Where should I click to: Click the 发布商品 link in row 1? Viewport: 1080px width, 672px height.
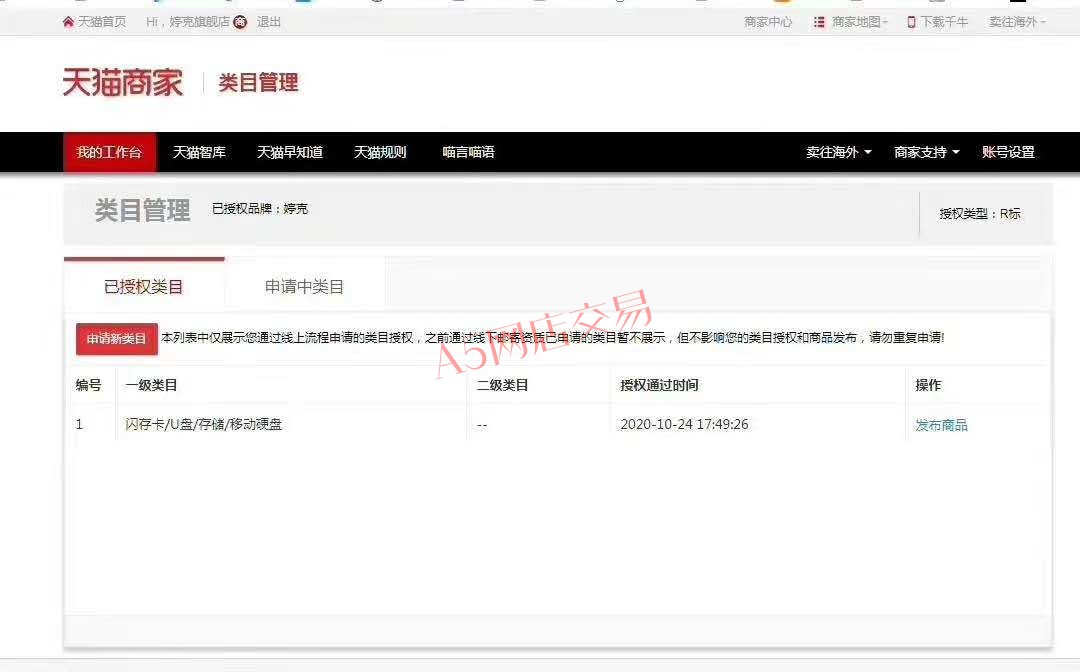tap(941, 426)
